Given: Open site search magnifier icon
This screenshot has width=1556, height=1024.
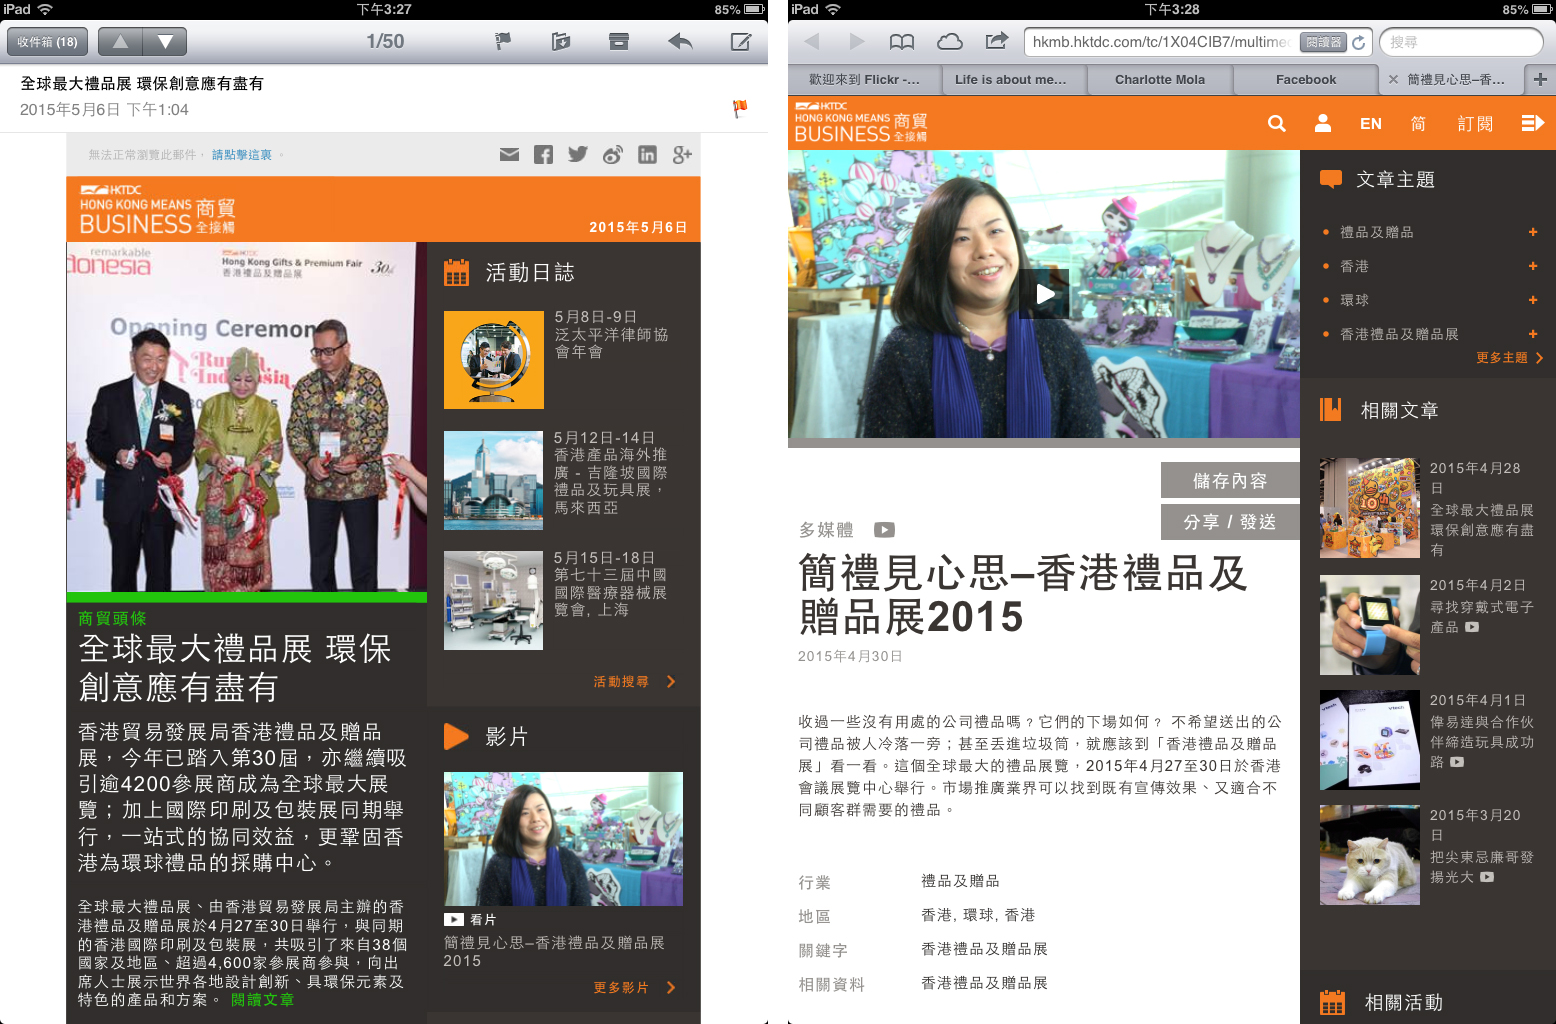Looking at the screenshot, I should click(1276, 123).
